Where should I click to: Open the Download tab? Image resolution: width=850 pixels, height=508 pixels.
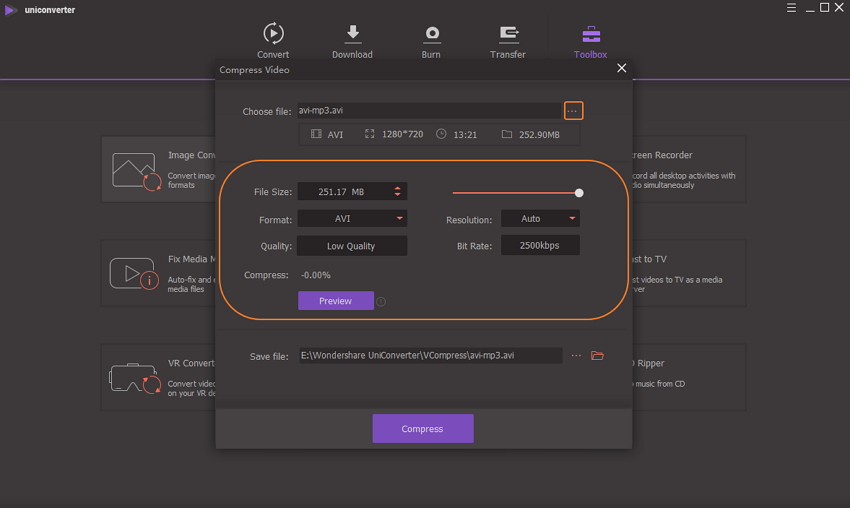[352, 41]
